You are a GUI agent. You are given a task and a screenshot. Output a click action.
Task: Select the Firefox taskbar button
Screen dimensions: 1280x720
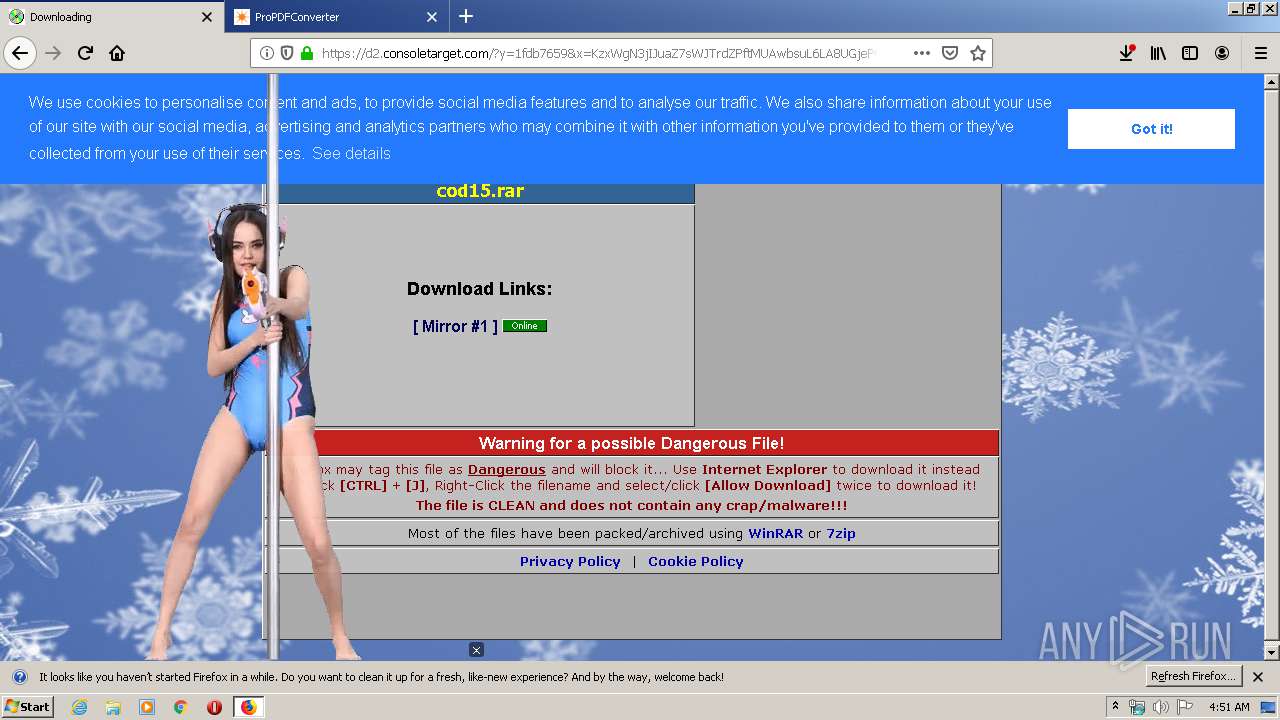coord(248,707)
